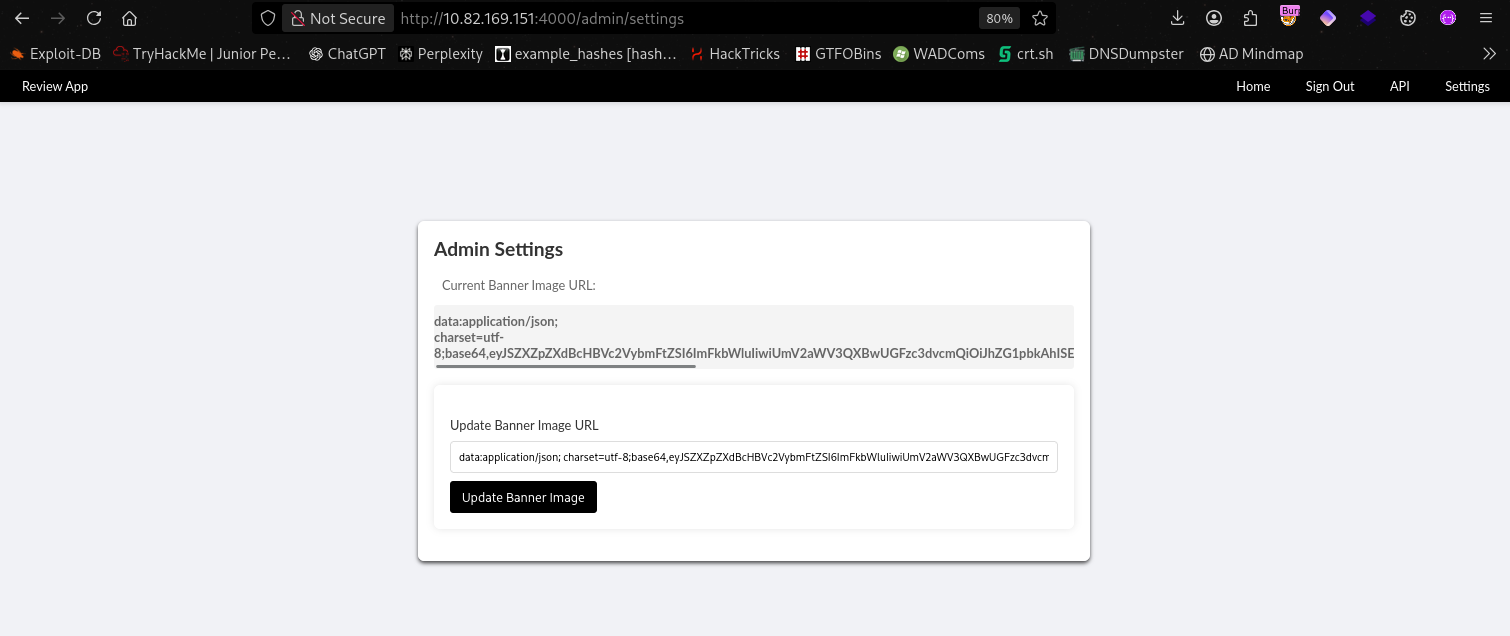Open the Firefox account profile icon
Viewport: 1510px width, 636px height.
(1214, 18)
